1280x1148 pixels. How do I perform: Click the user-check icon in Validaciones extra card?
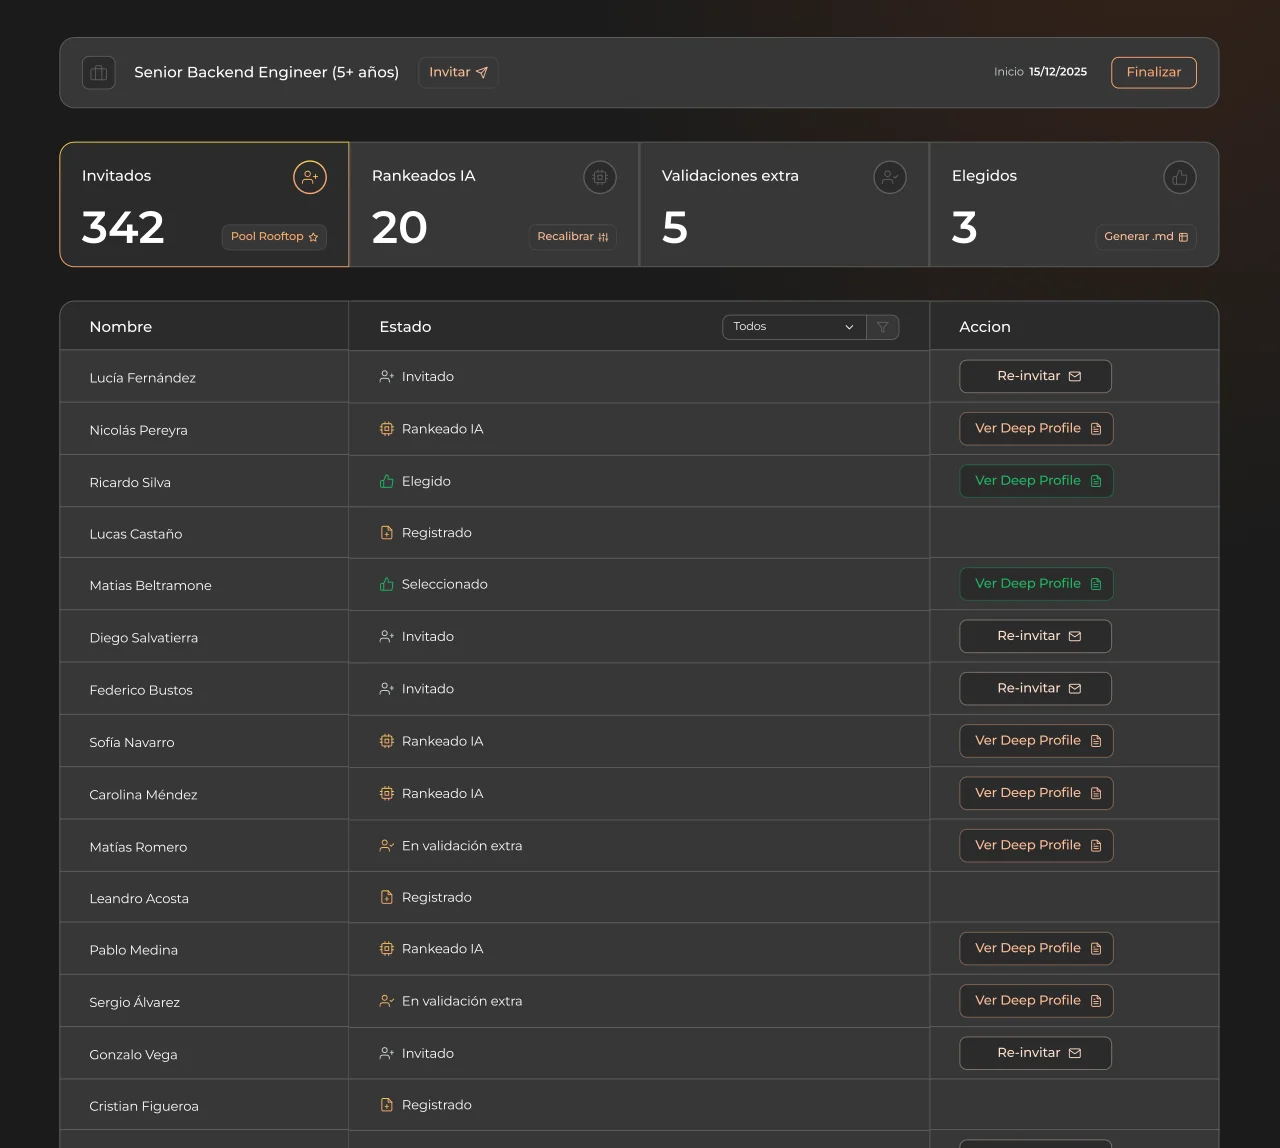coord(890,177)
